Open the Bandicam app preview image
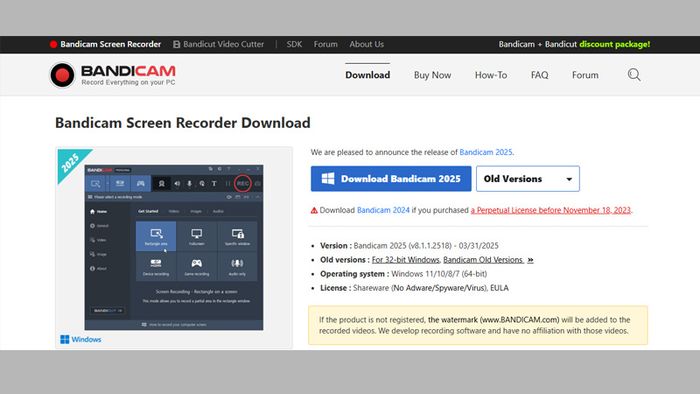The height and width of the screenshot is (394, 700). [x=174, y=248]
